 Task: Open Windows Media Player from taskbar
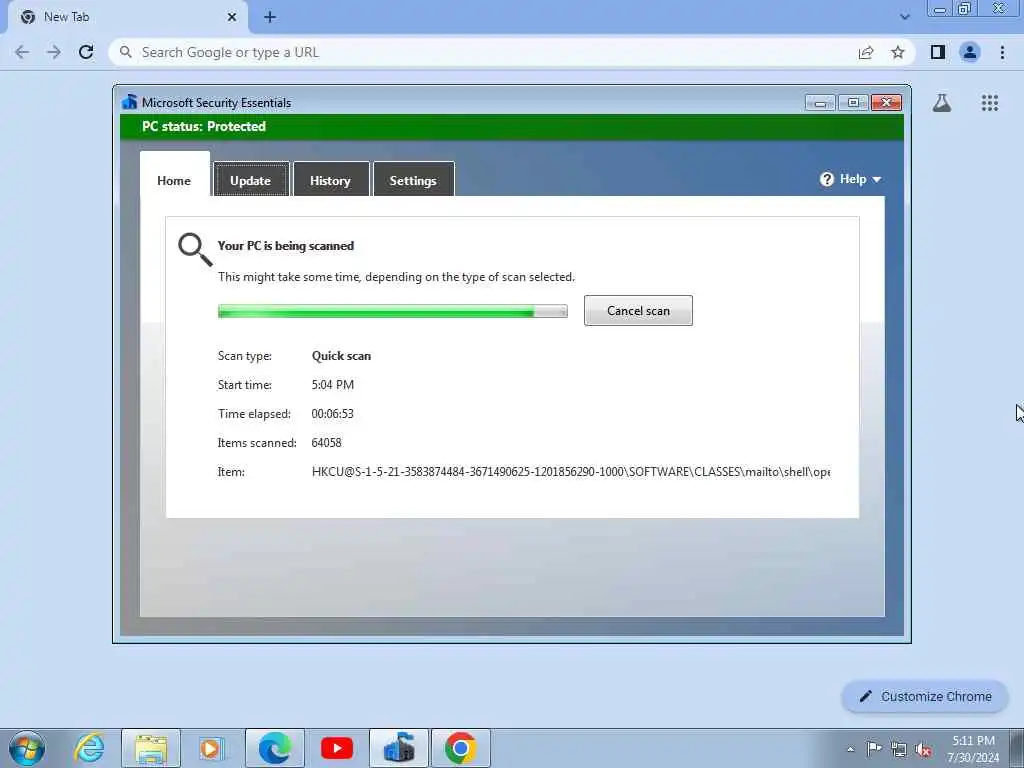[212, 748]
